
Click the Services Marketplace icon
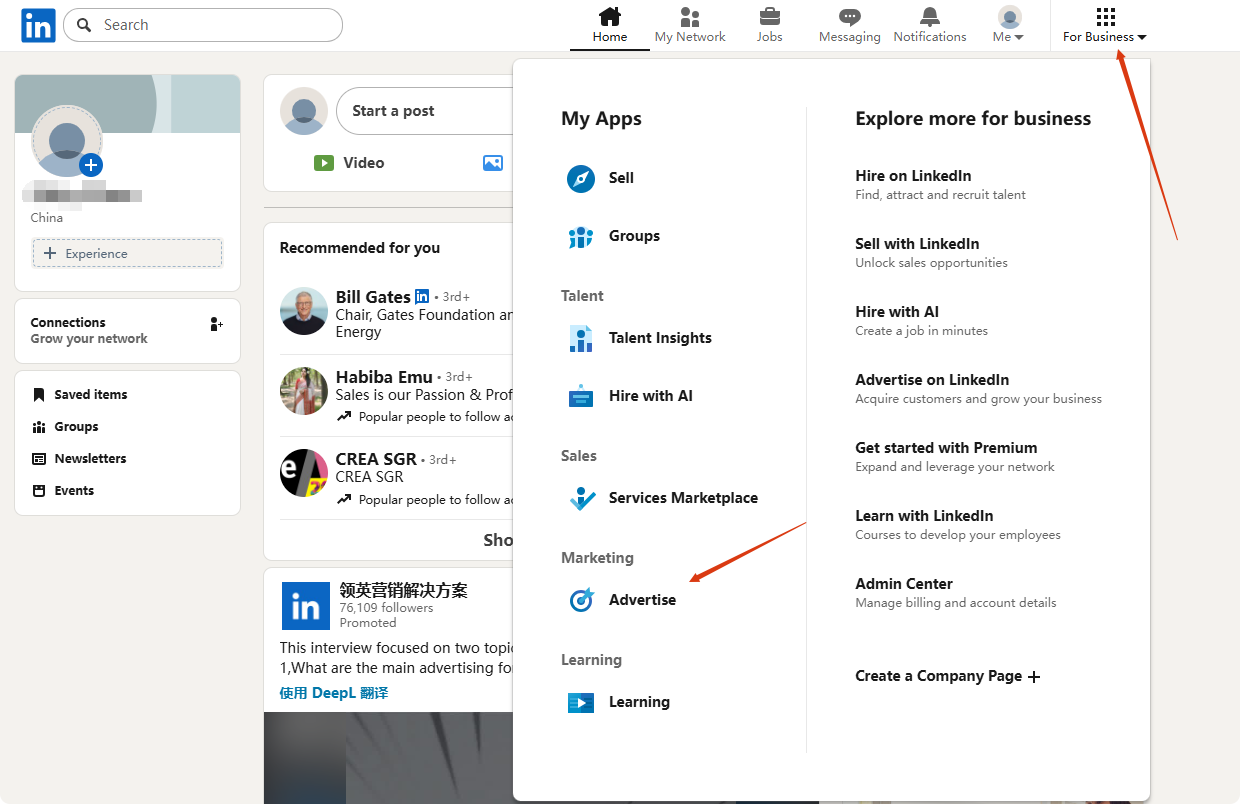pos(581,498)
